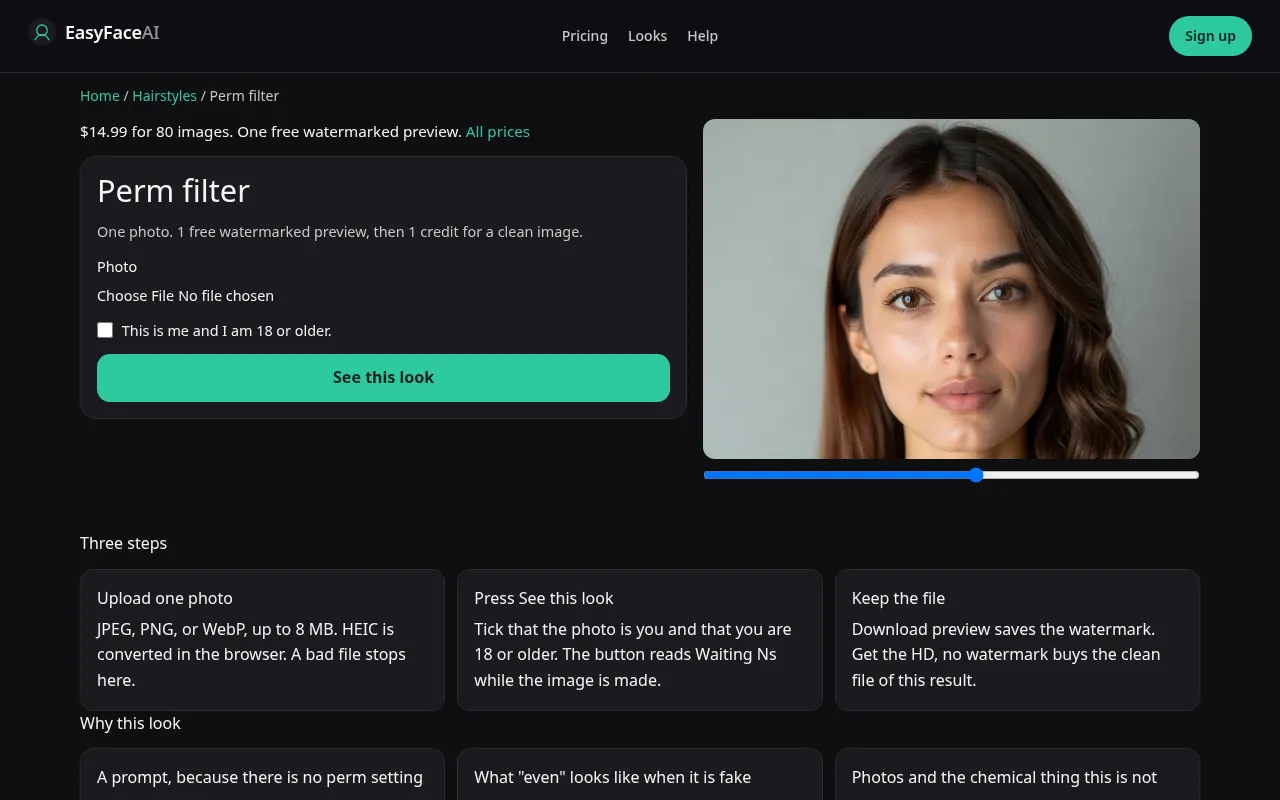The width and height of the screenshot is (1280, 800).
Task: Click the "Perm filter" breadcrumb text
Action: [x=244, y=96]
